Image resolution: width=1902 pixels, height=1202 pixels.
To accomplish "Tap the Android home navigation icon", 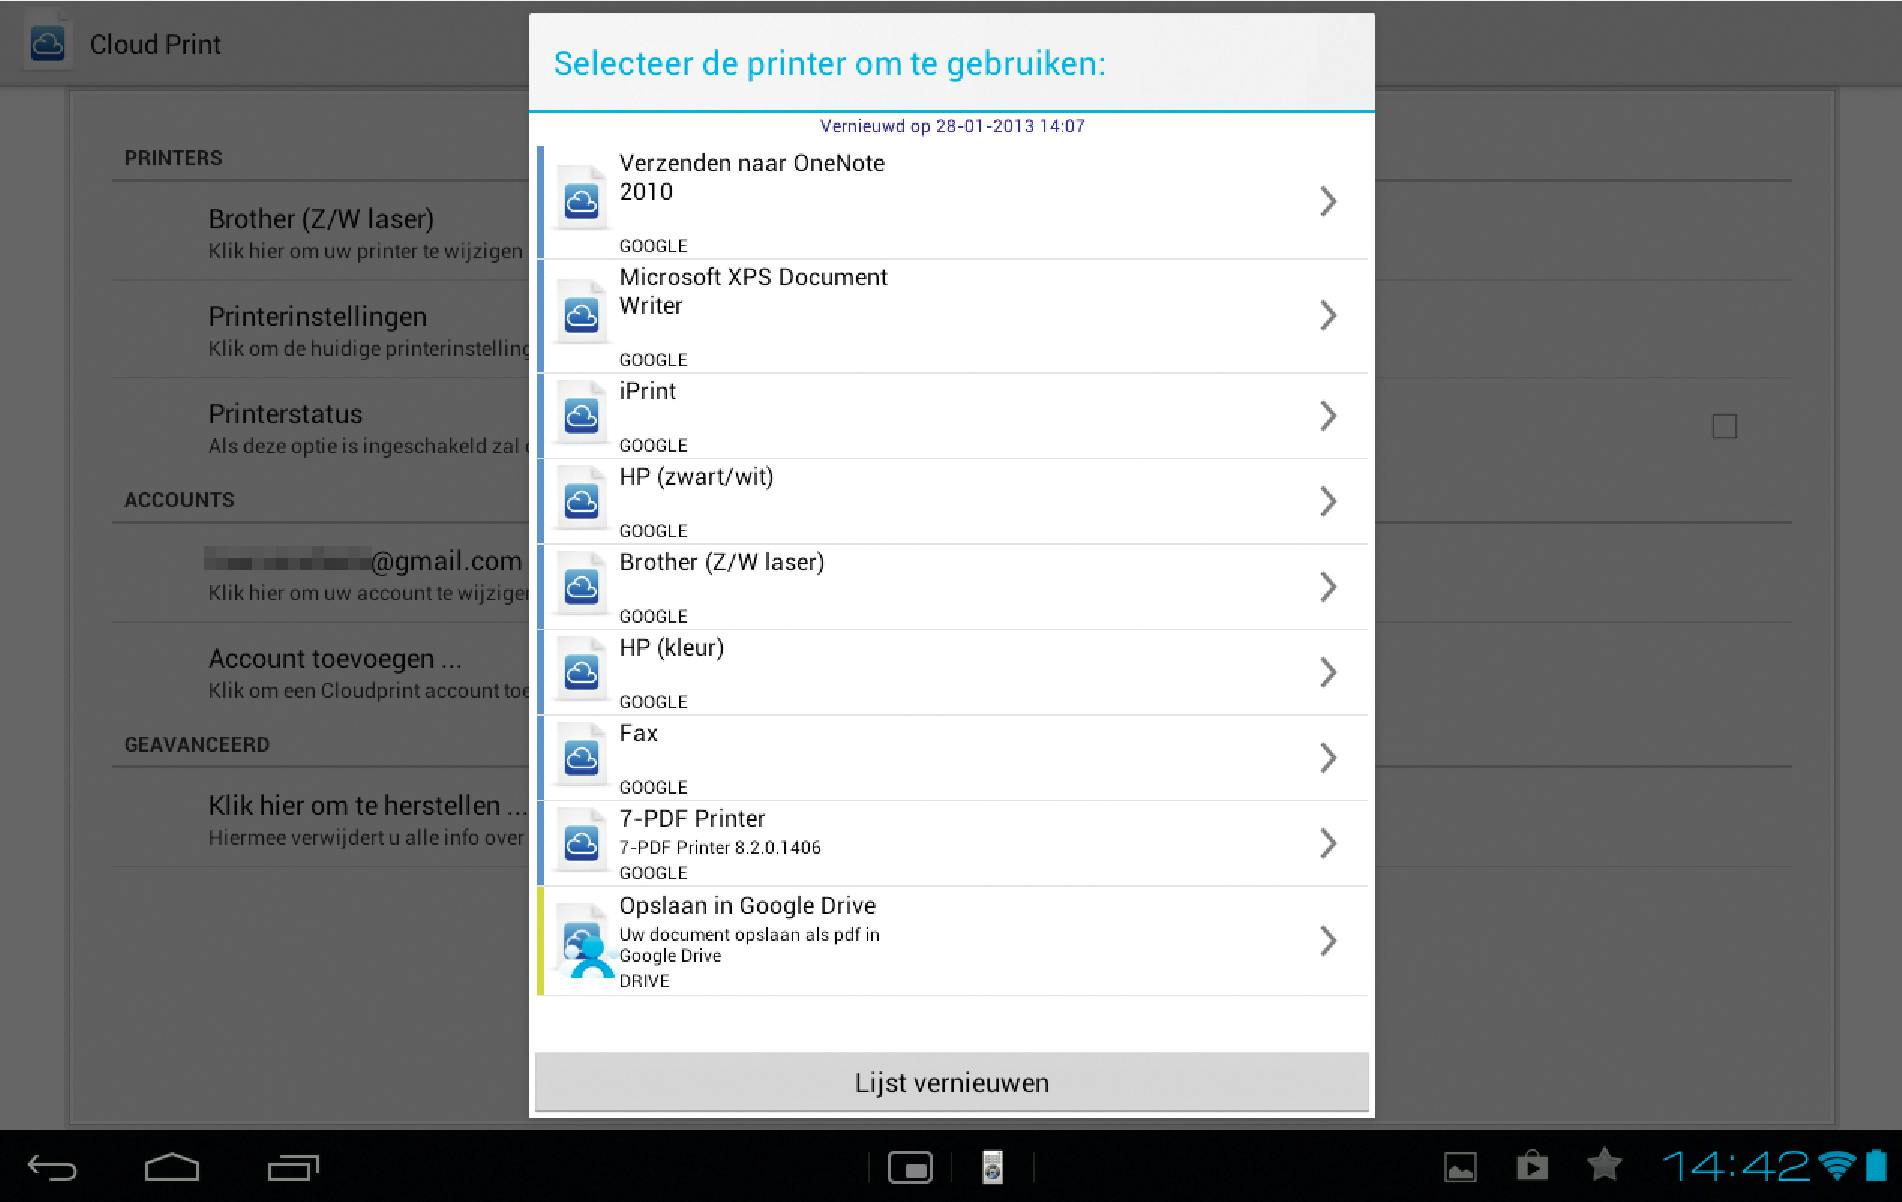I will 172,1167.
